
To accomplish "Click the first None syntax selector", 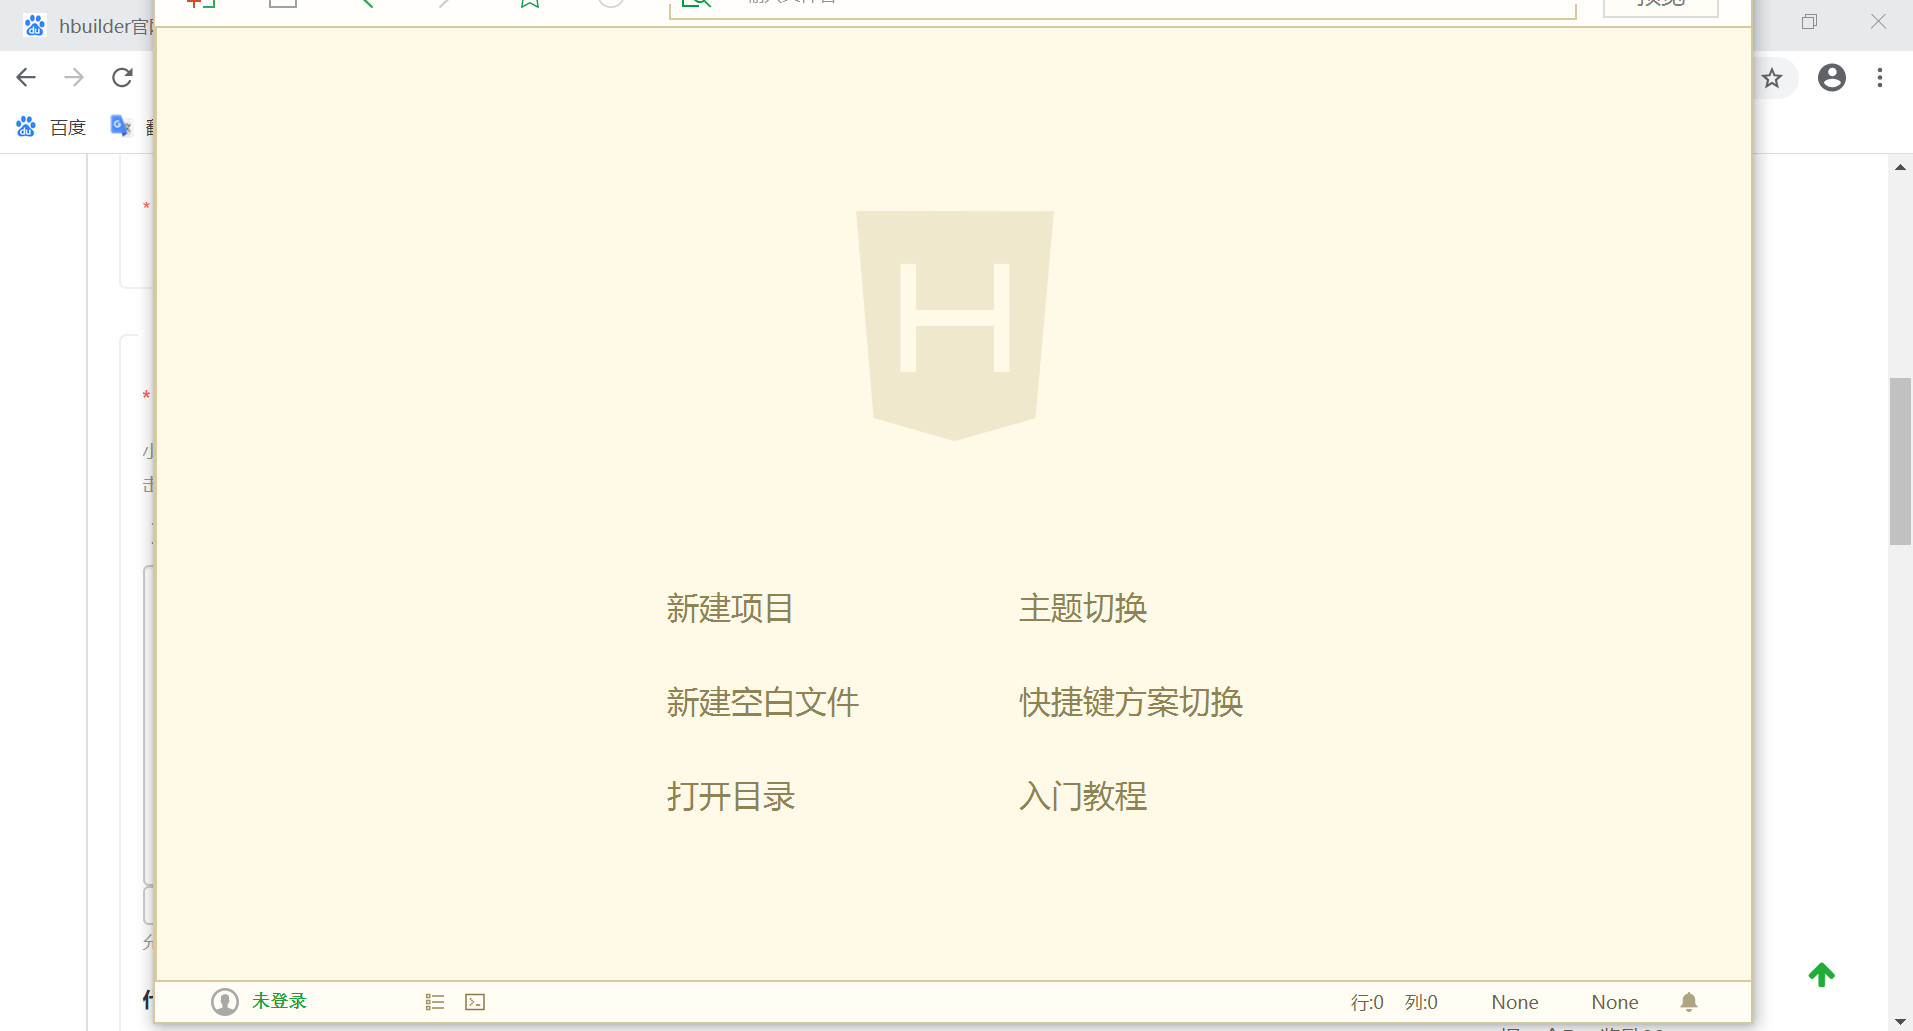I will coord(1515,1002).
